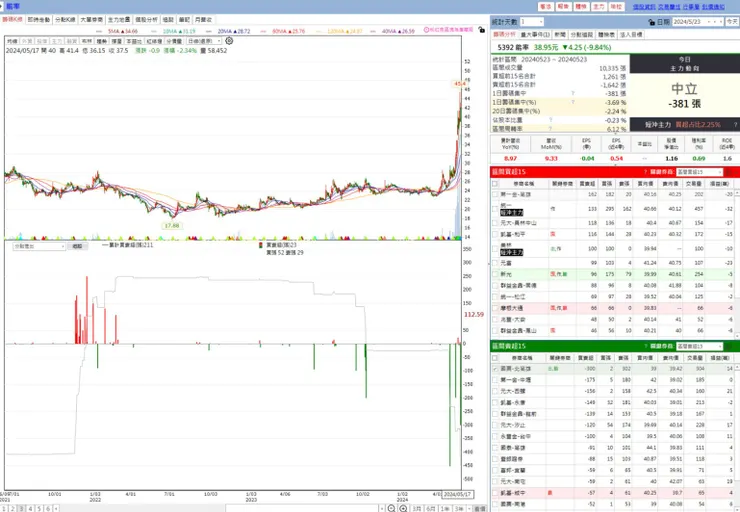Check the select-all box in 買超 table header
Screen dimensions: 740x512
[495, 184]
